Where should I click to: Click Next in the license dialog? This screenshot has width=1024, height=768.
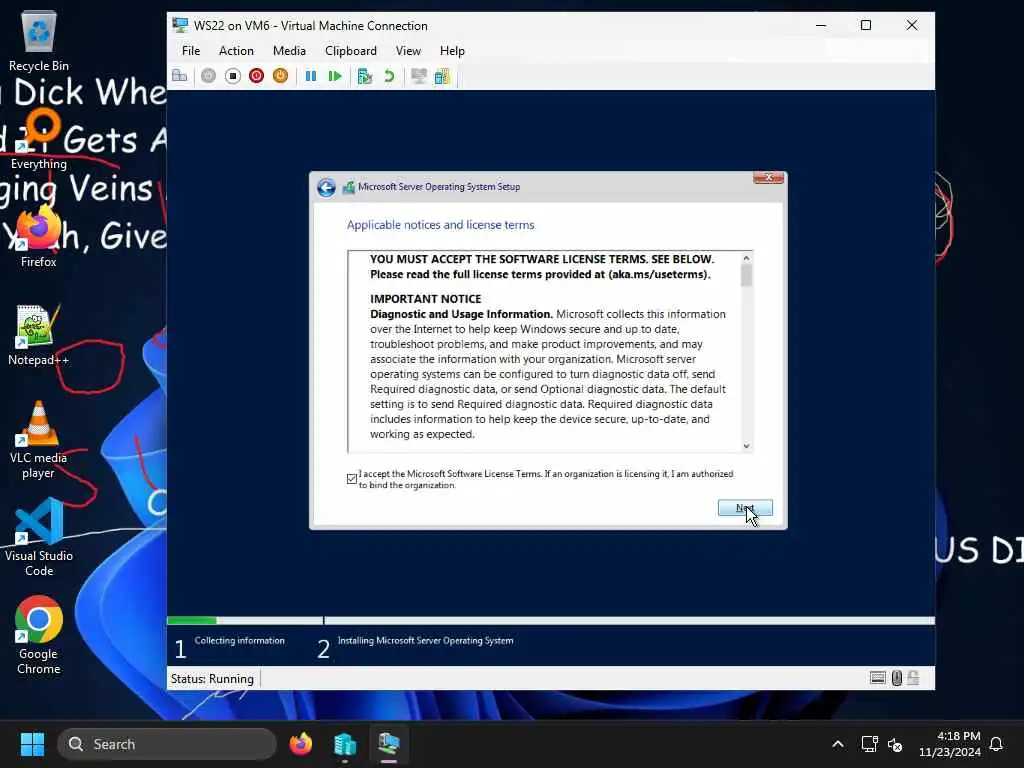(x=744, y=508)
